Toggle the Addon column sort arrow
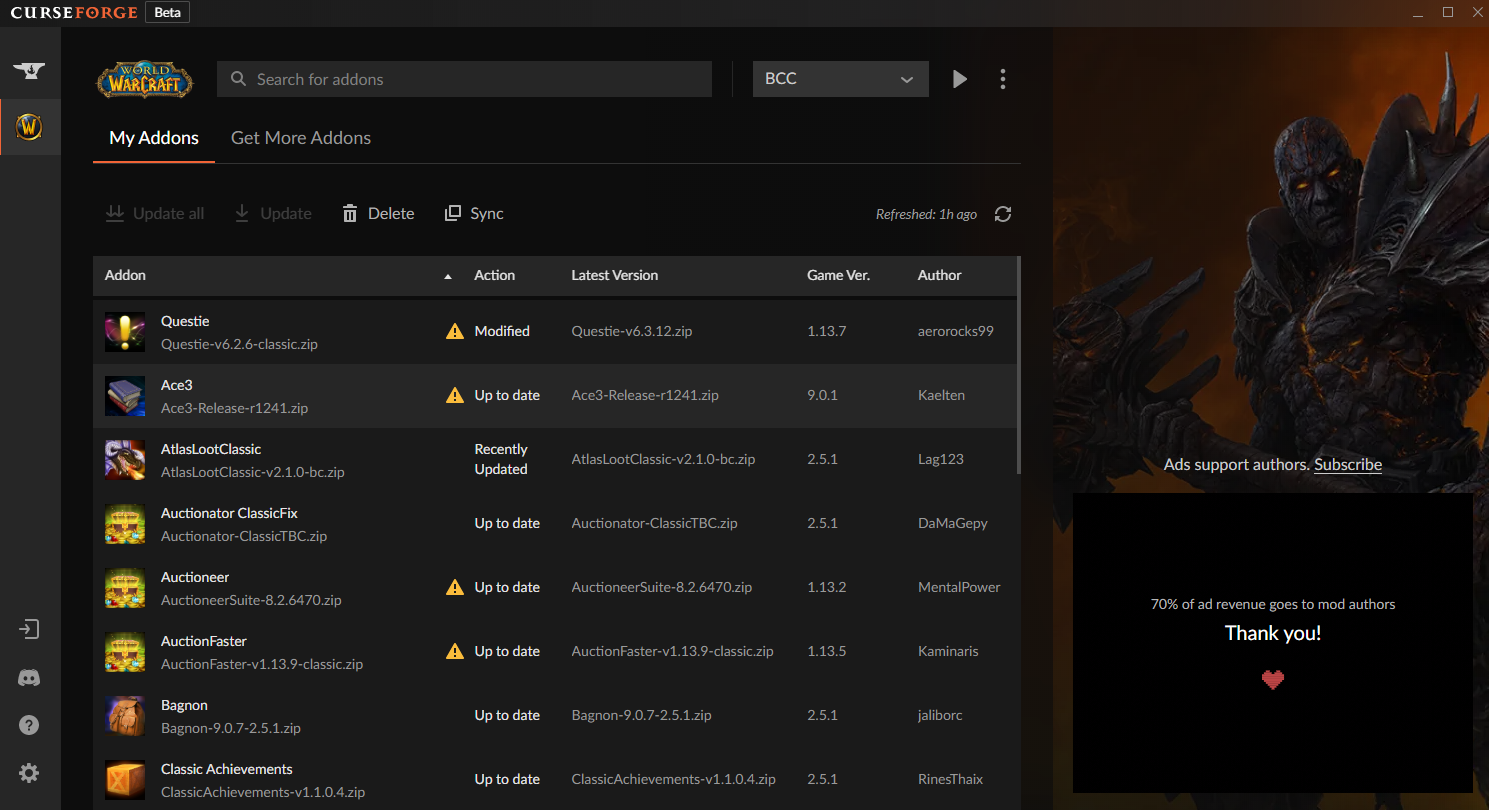This screenshot has width=1489, height=810. (448, 276)
